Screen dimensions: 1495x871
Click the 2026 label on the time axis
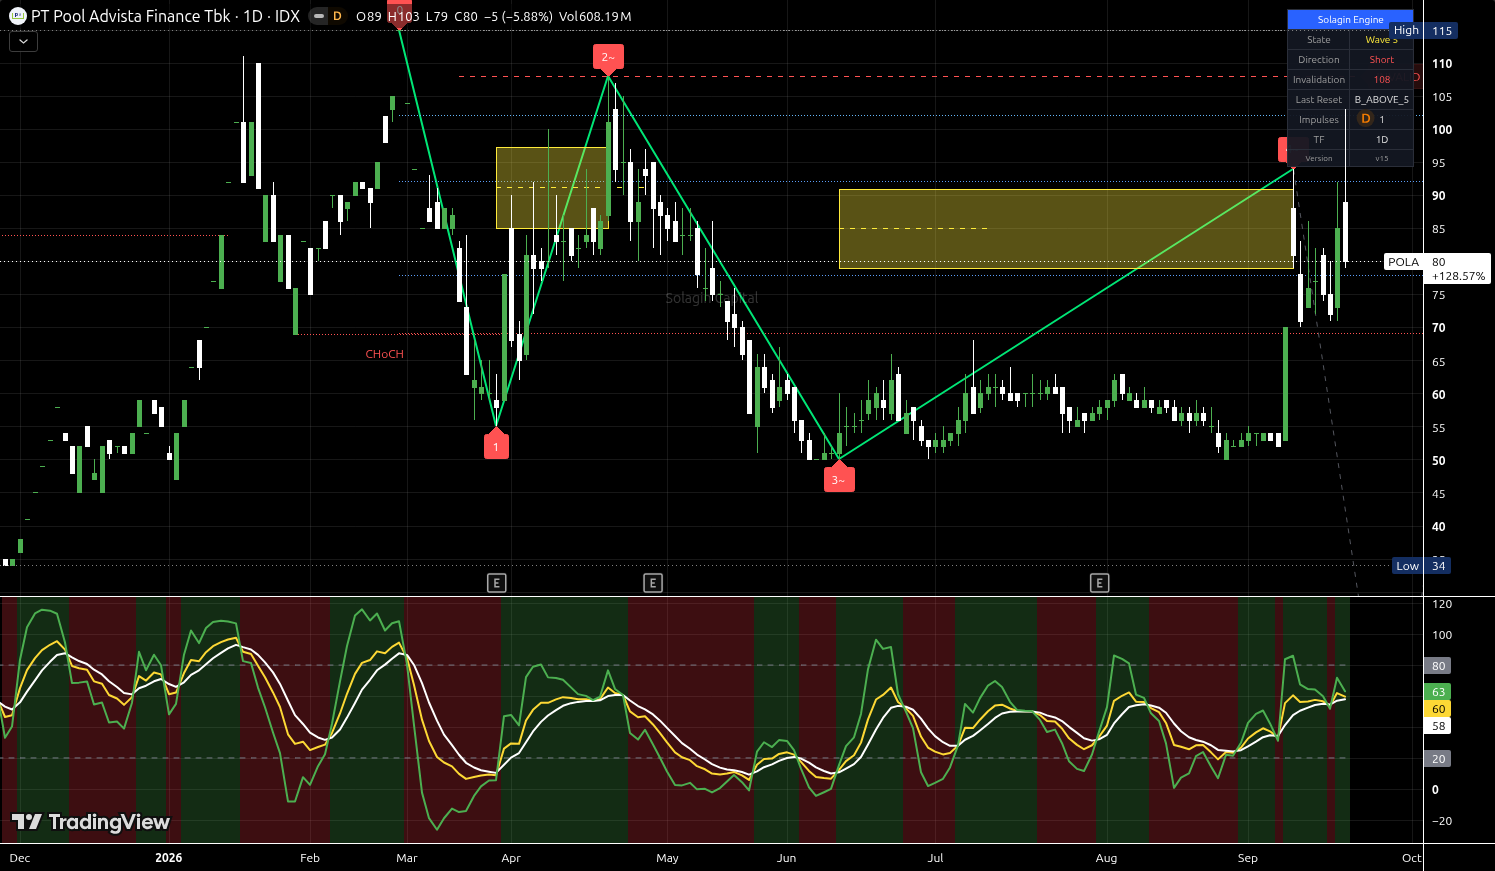169,858
